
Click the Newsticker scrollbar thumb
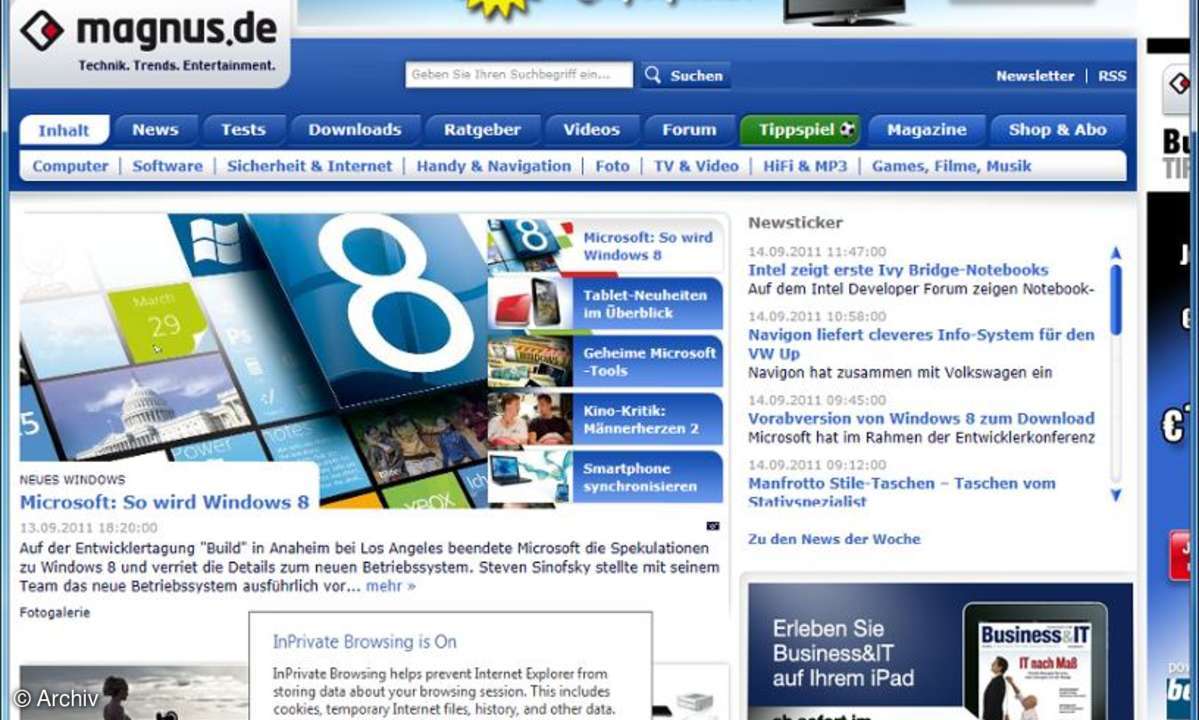point(1116,300)
